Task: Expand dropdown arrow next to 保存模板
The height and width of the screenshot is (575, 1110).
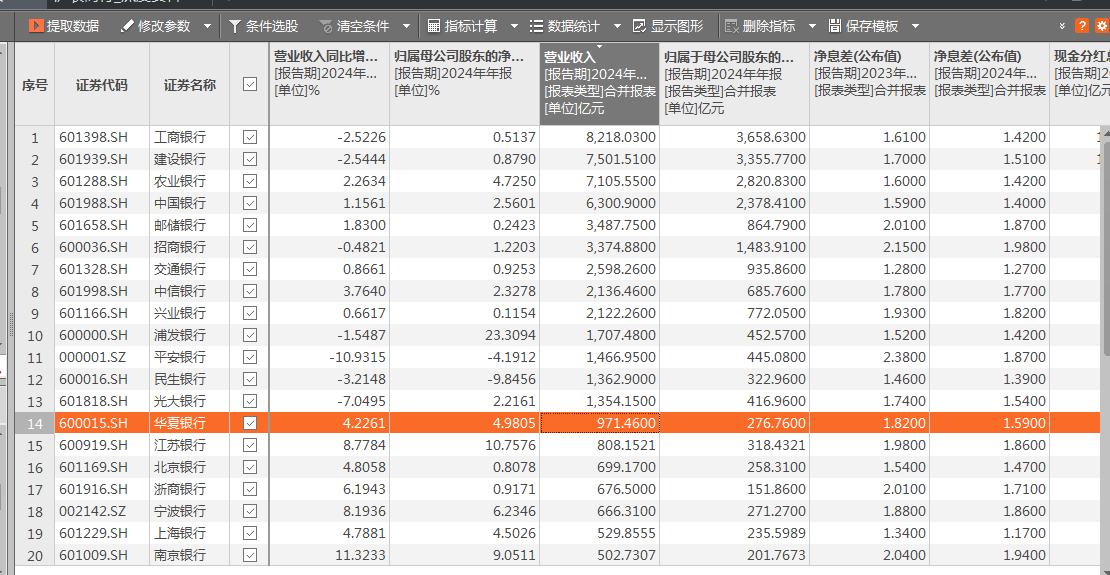Action: click(915, 27)
